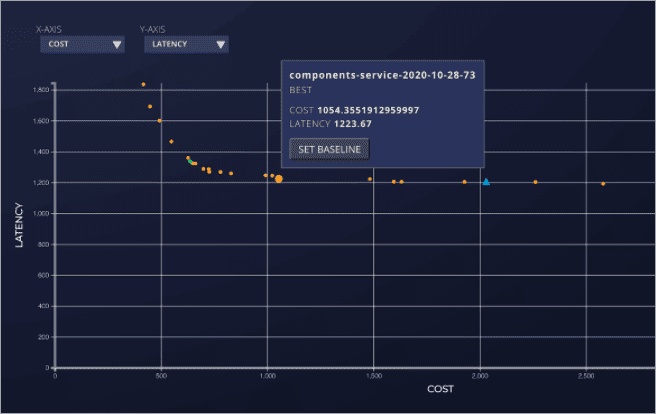Viewport: 656px width, 414px height.
Task: Click the data point near latency 1,600
Action: pyautogui.click(x=159, y=121)
